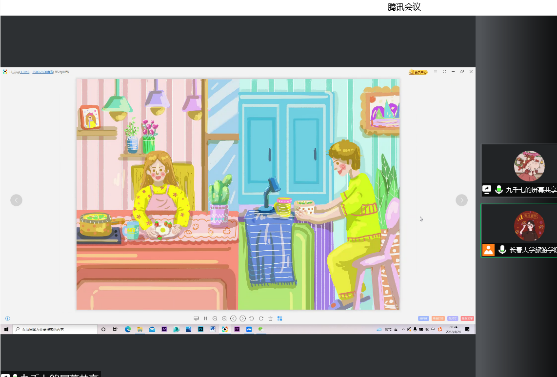Click the orange host icon on second participant
557x377 pixels.
[x=488, y=250]
